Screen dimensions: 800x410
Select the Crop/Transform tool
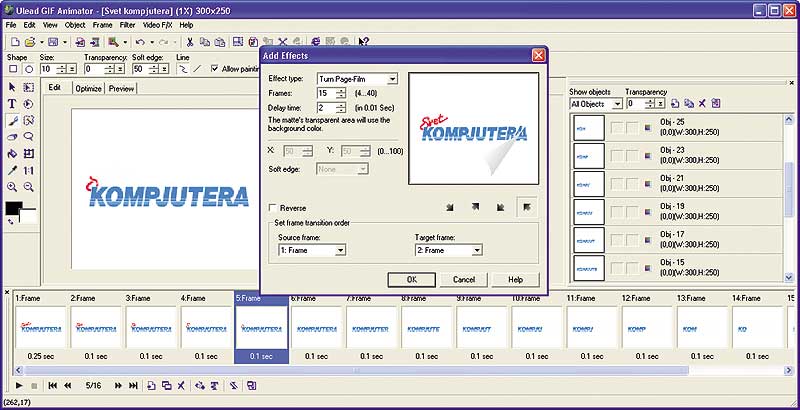[x=29, y=153]
